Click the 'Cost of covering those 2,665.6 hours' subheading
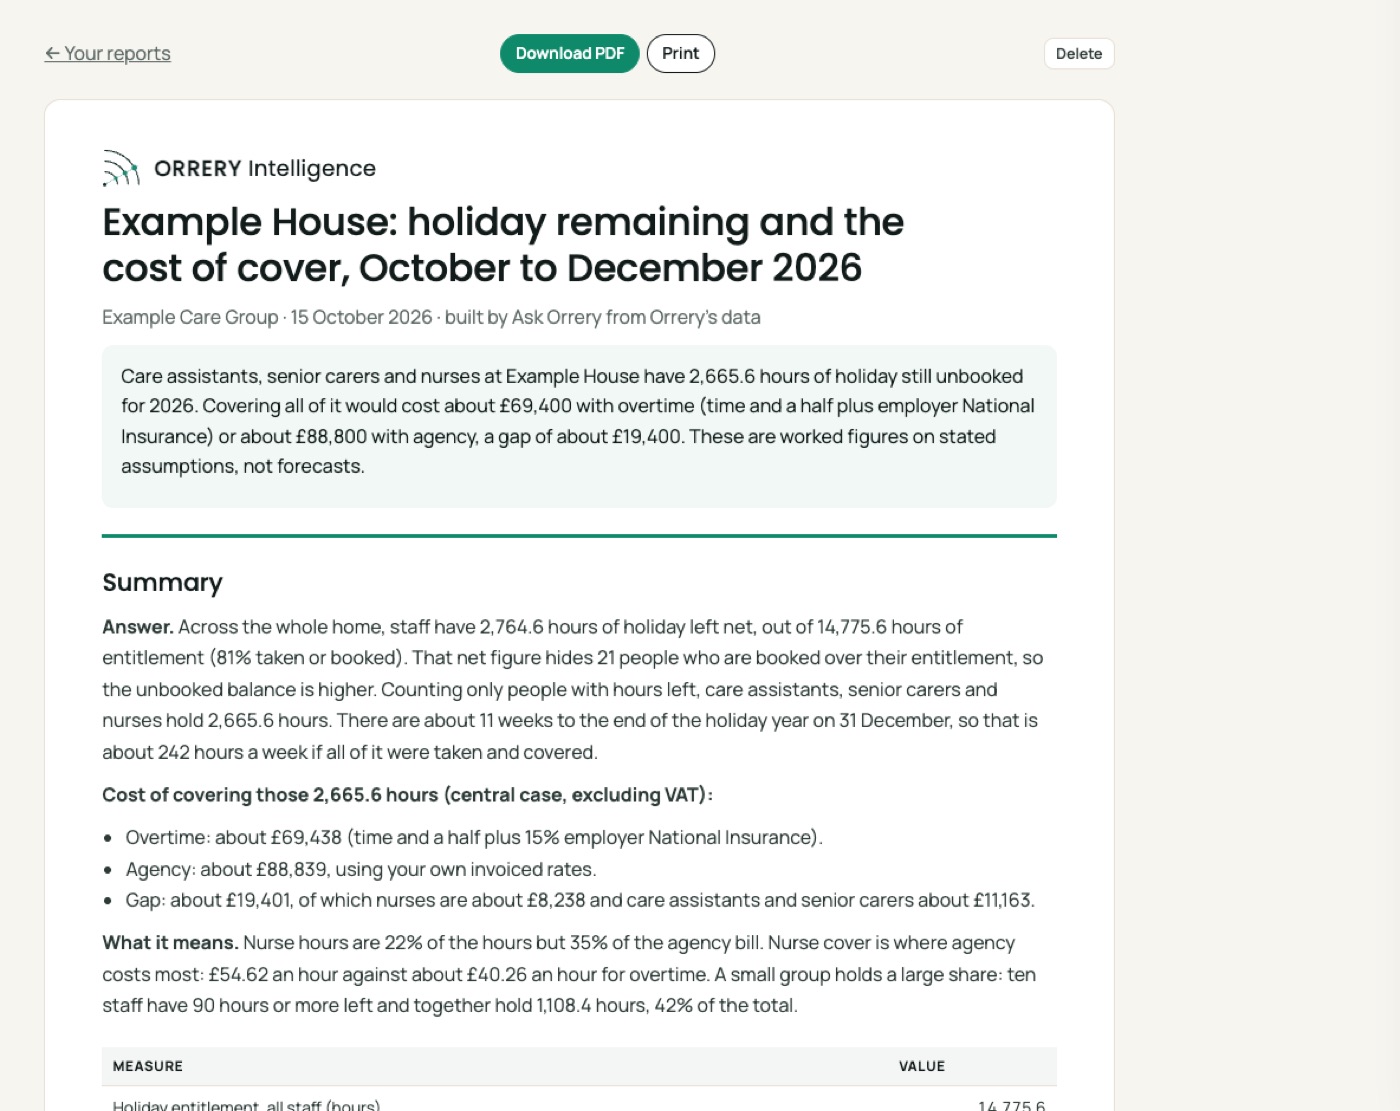The height and width of the screenshot is (1111, 1400). (407, 795)
